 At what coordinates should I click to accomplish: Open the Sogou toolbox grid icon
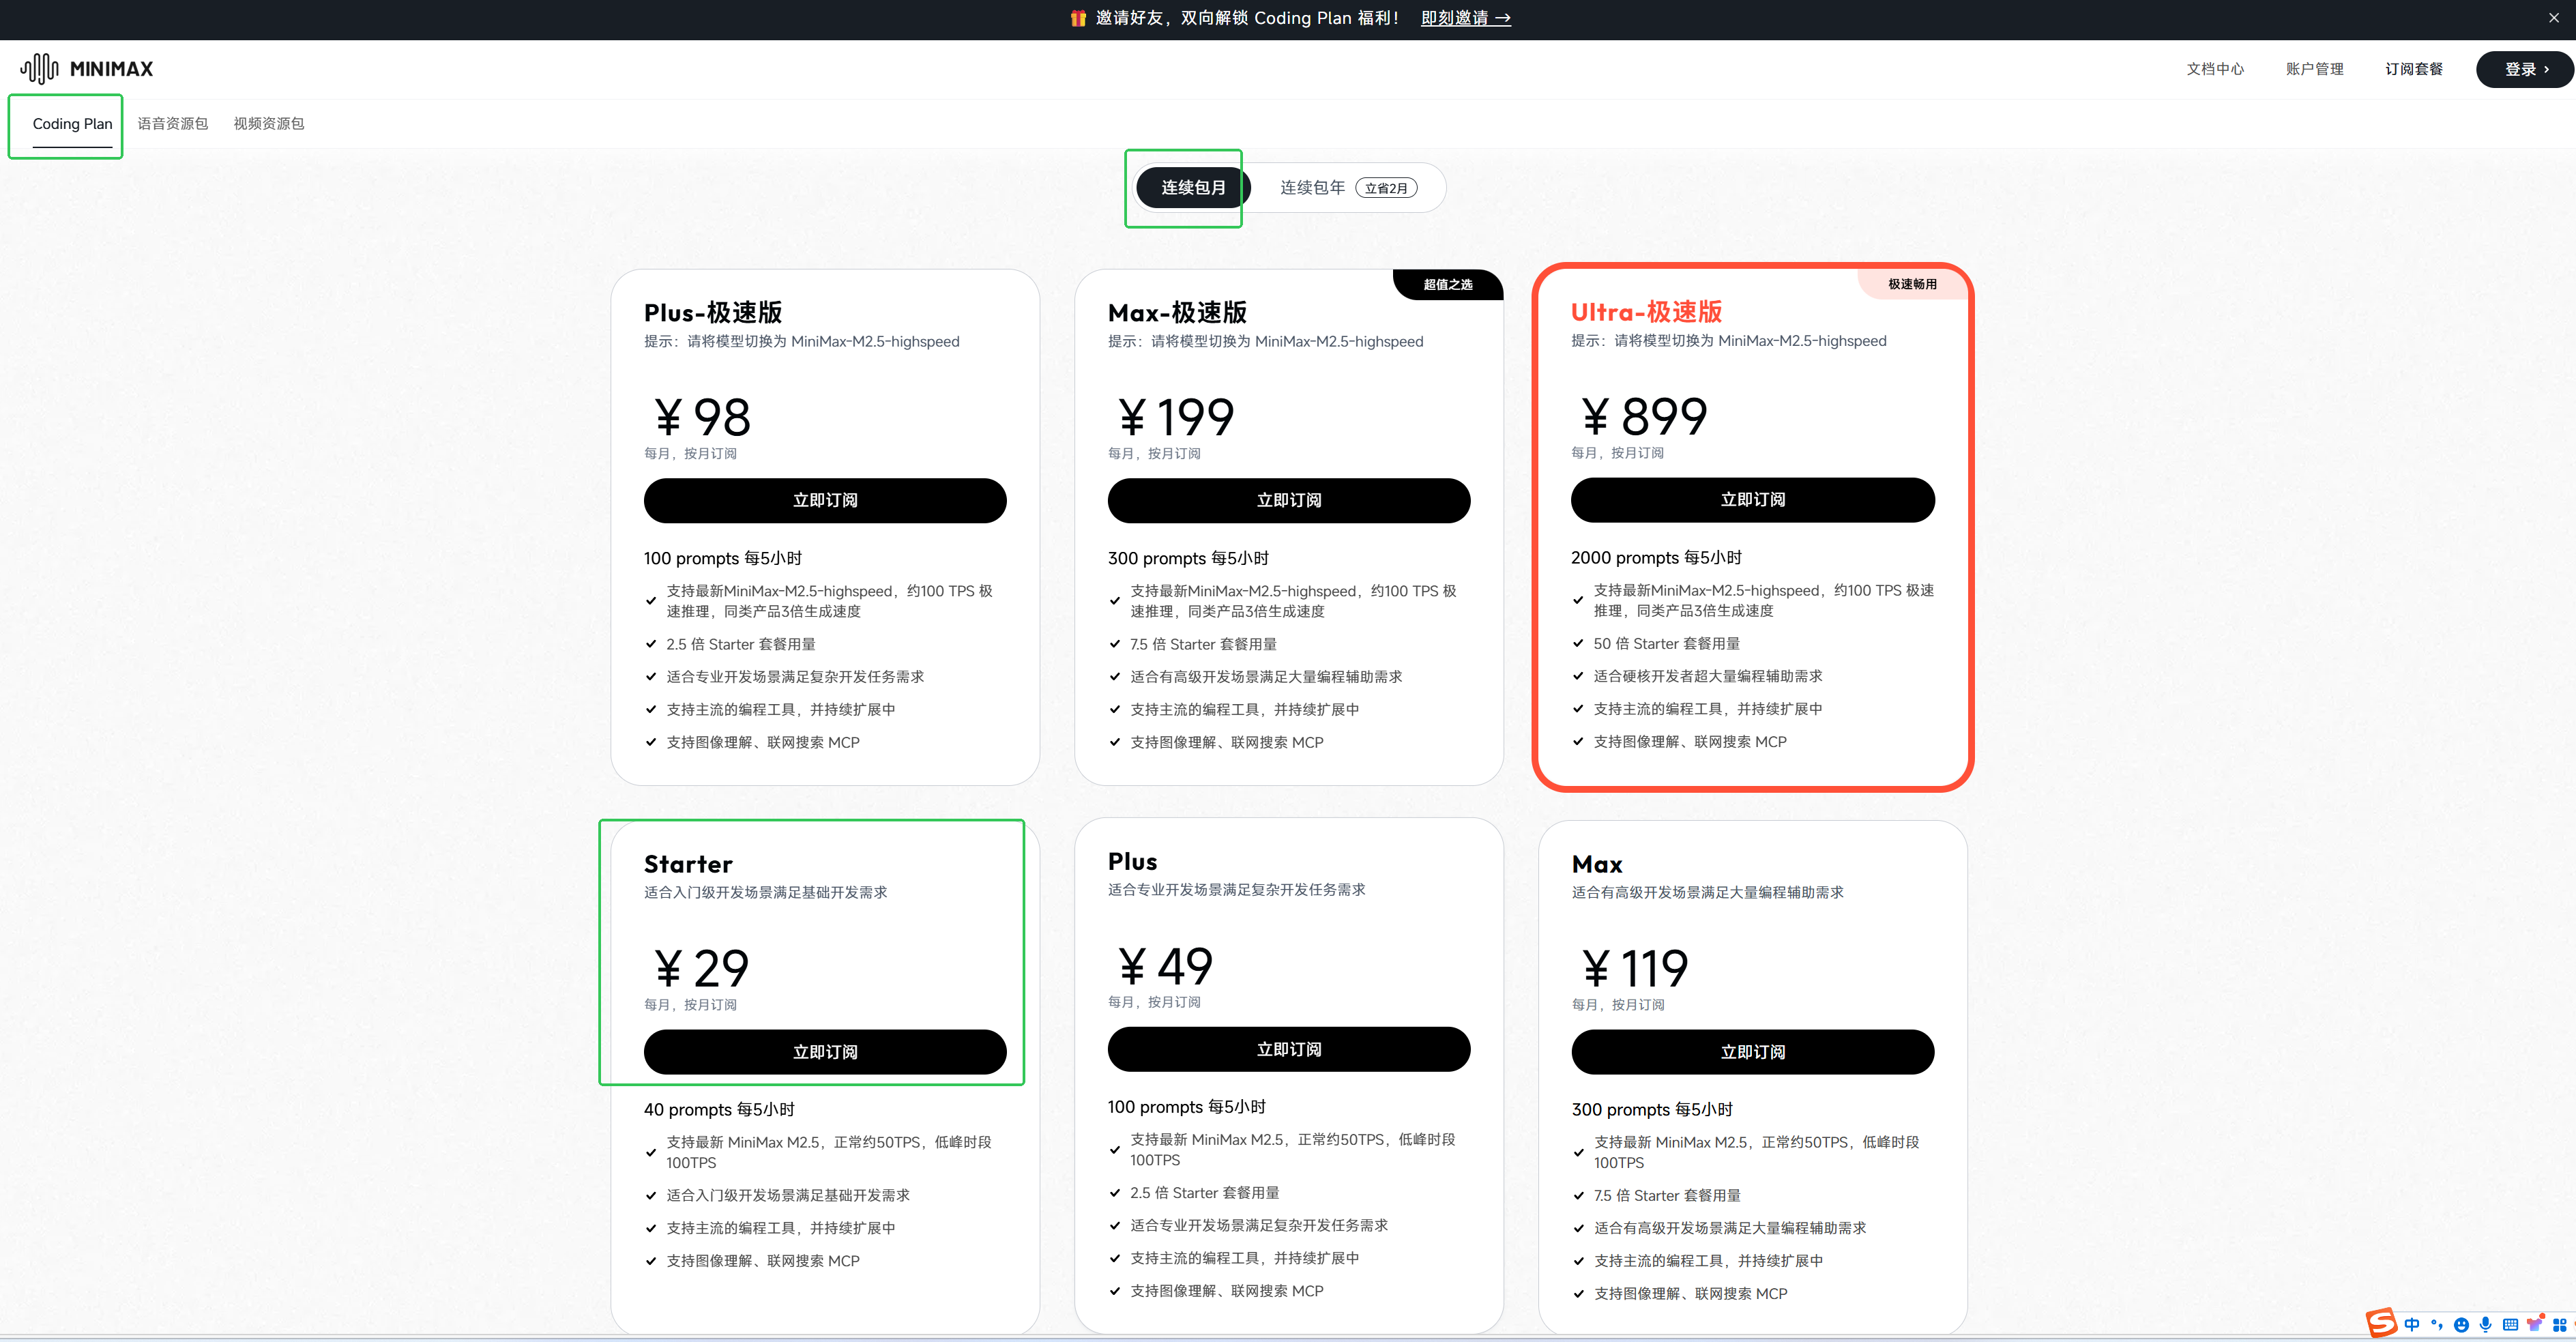click(2559, 1325)
